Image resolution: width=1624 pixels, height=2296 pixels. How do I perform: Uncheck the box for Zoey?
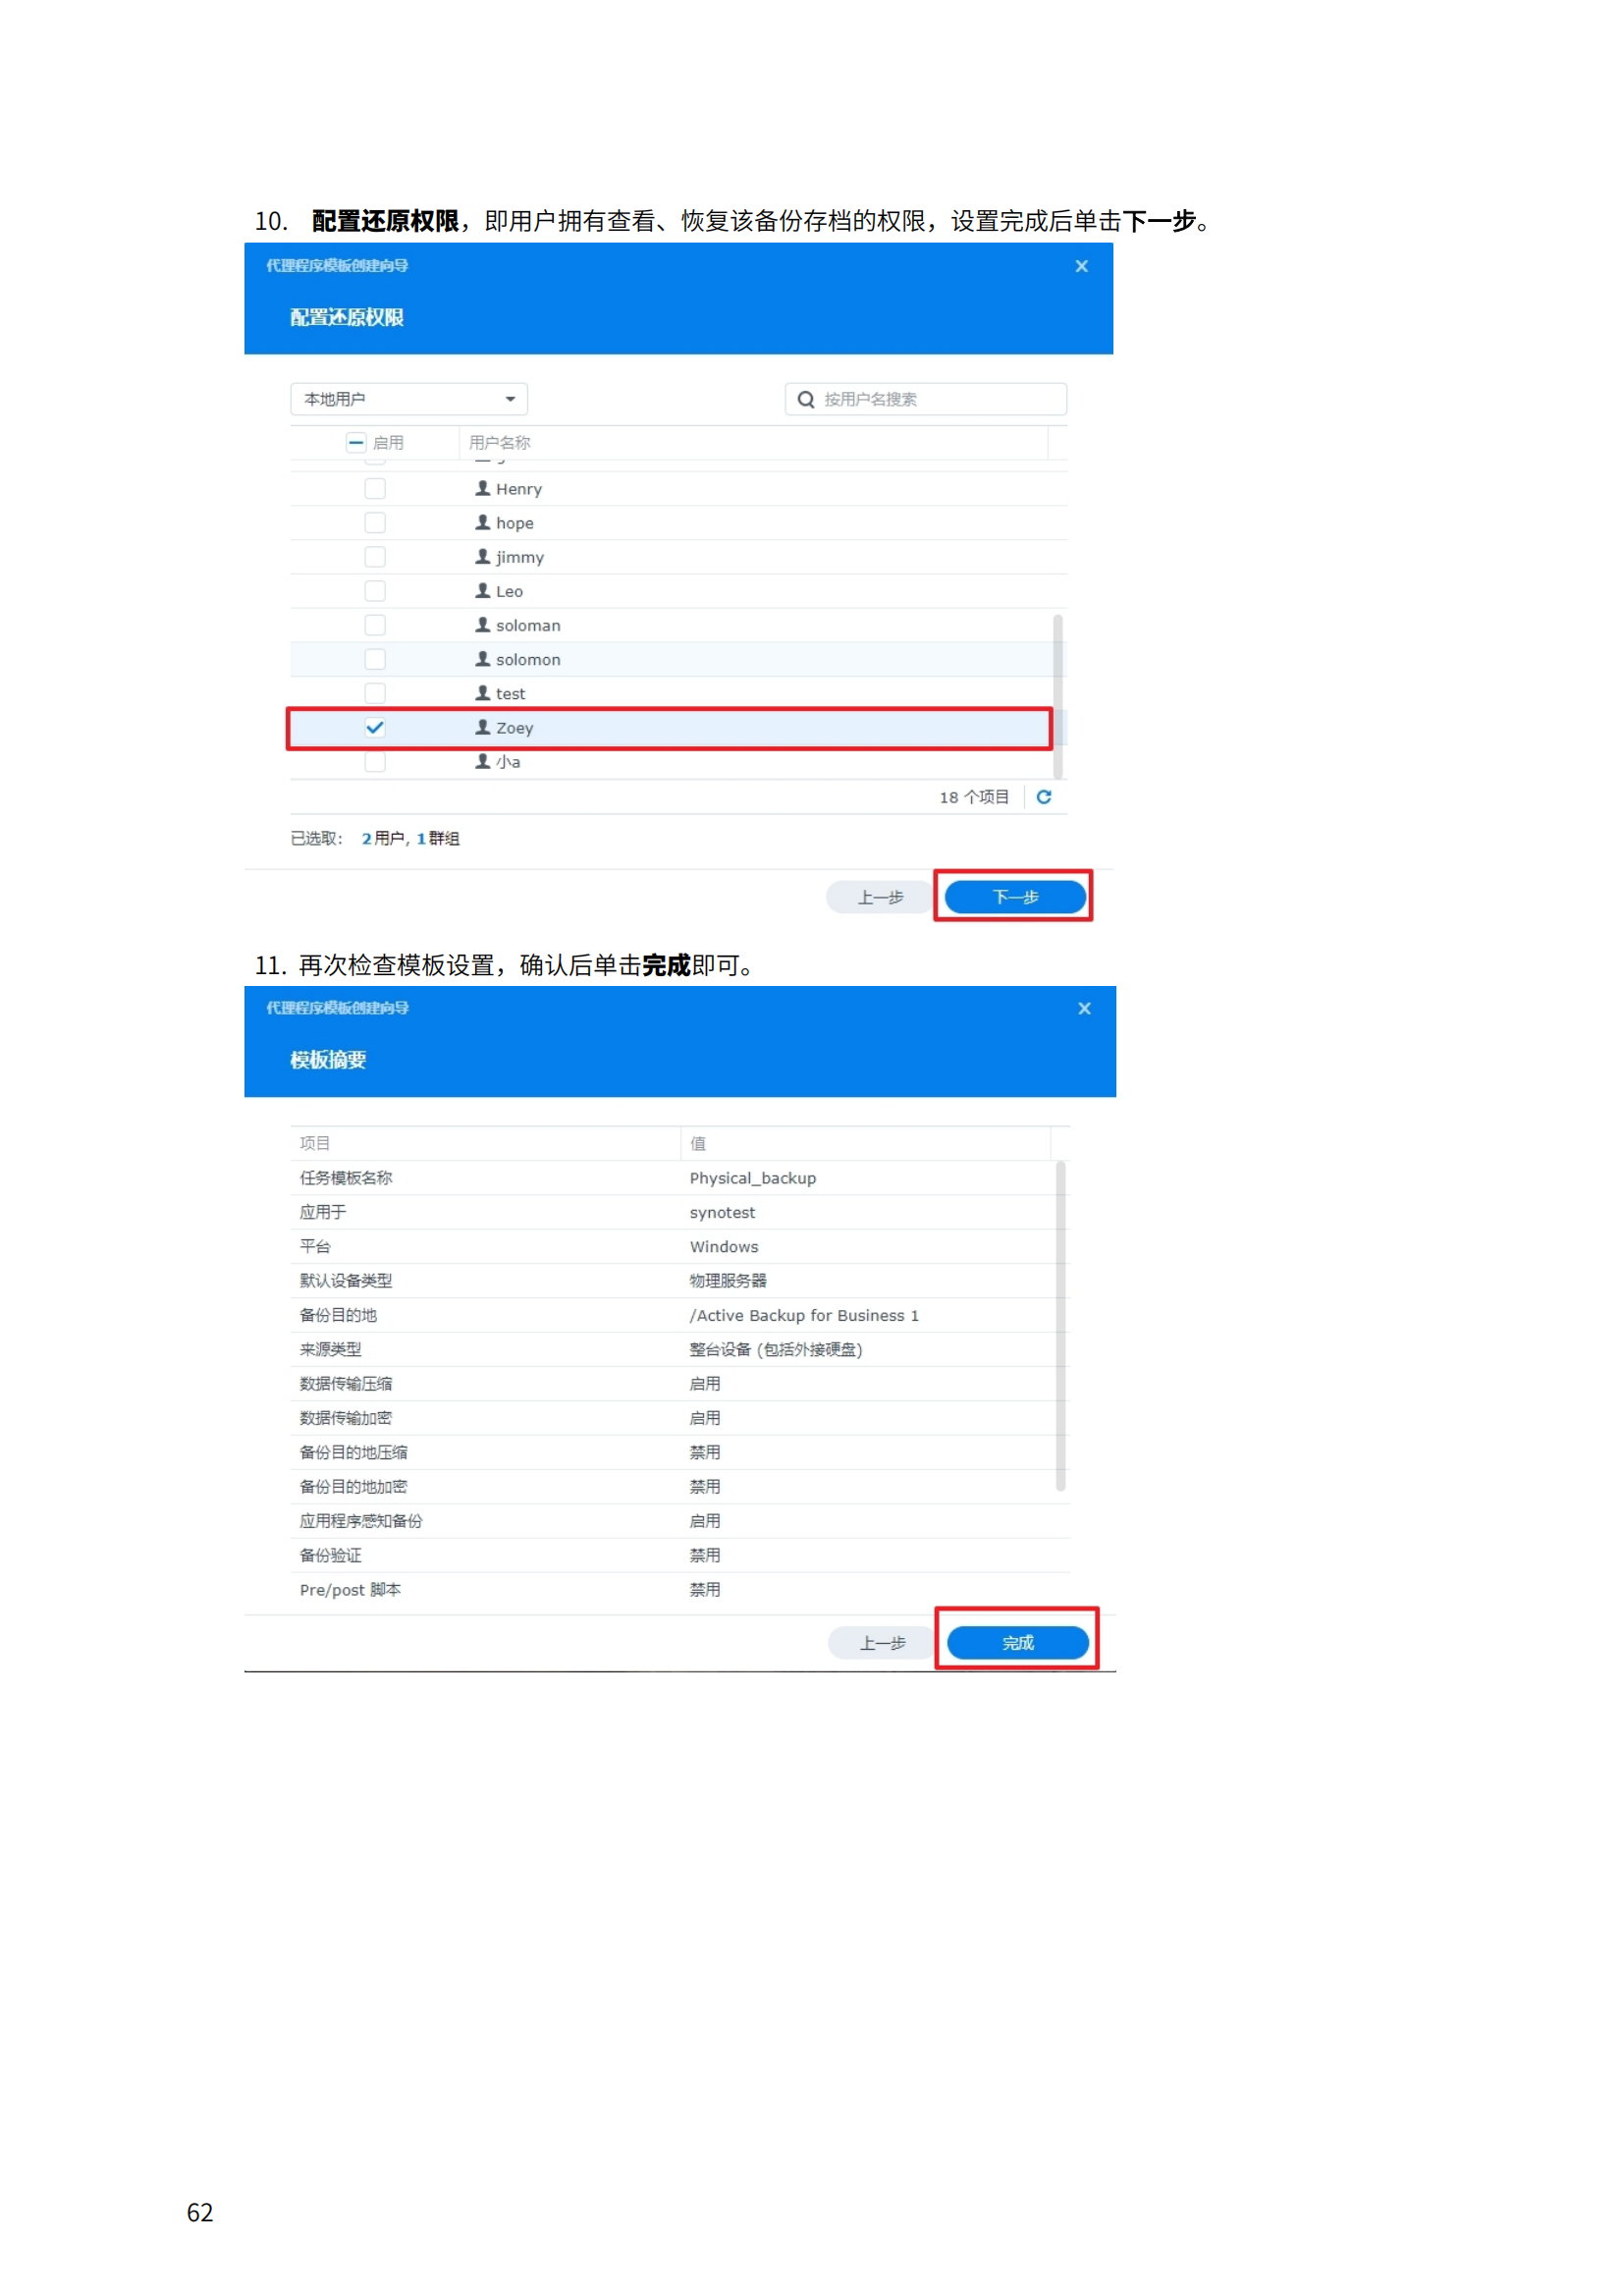(375, 727)
